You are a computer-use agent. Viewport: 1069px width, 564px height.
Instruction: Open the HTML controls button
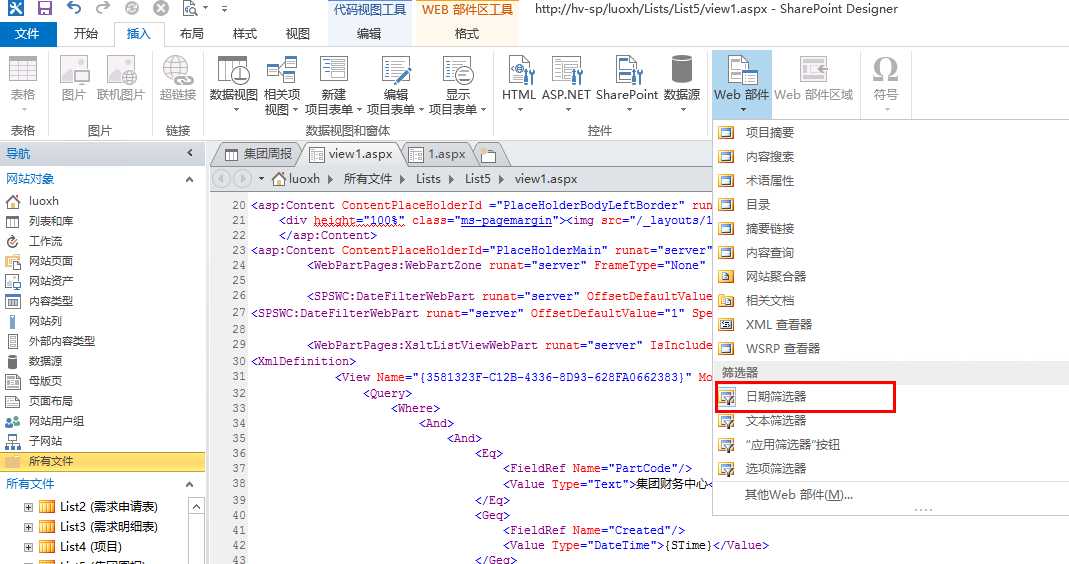tap(519, 85)
